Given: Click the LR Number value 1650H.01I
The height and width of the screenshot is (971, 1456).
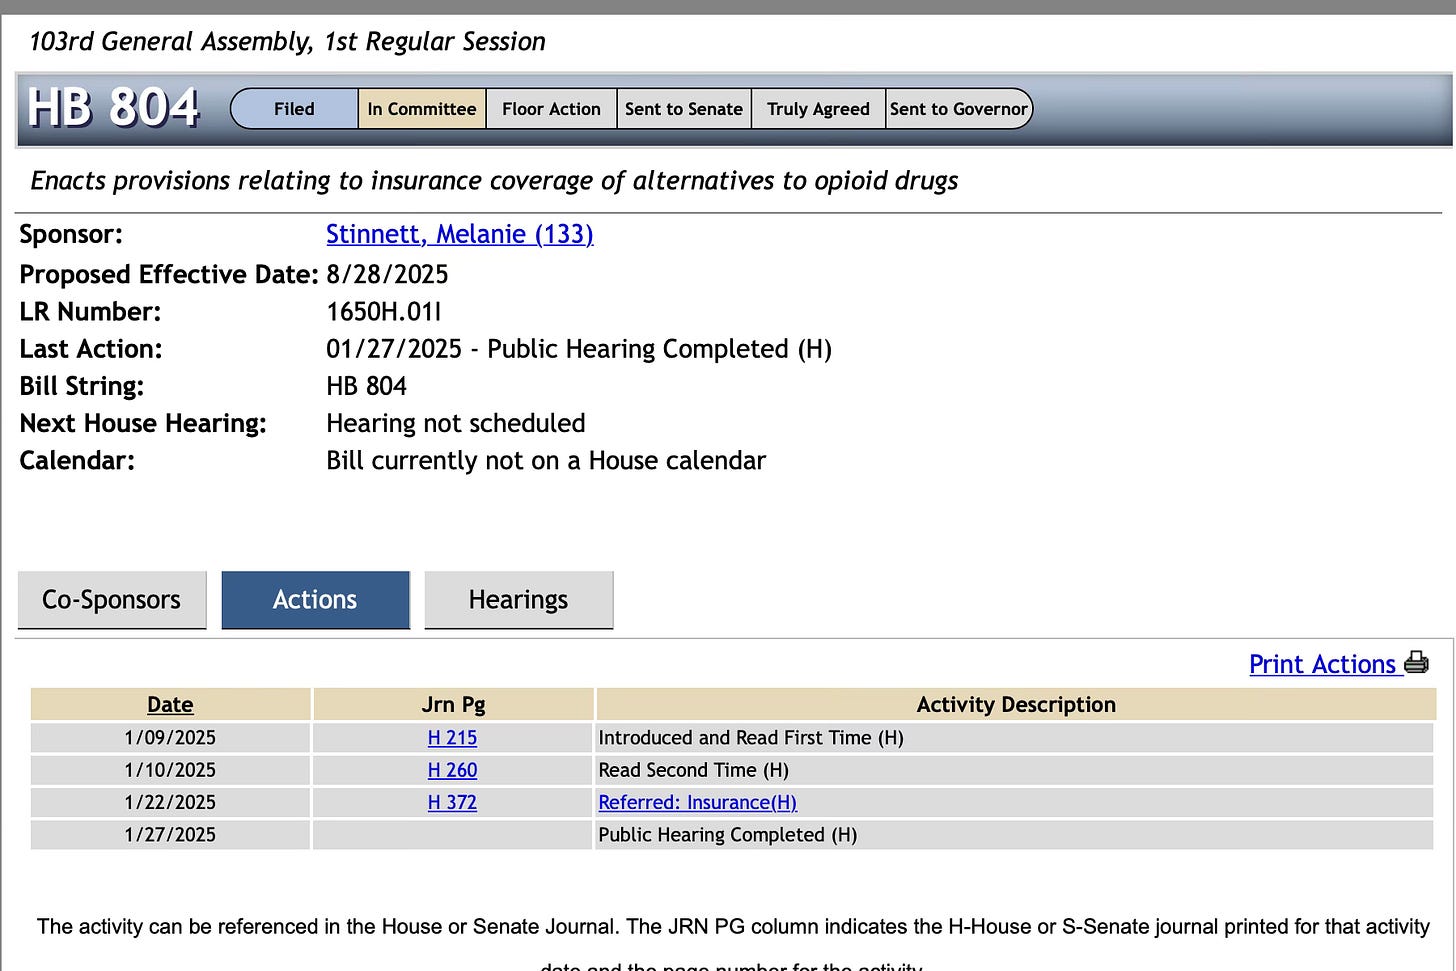Looking at the screenshot, I should click(384, 312).
